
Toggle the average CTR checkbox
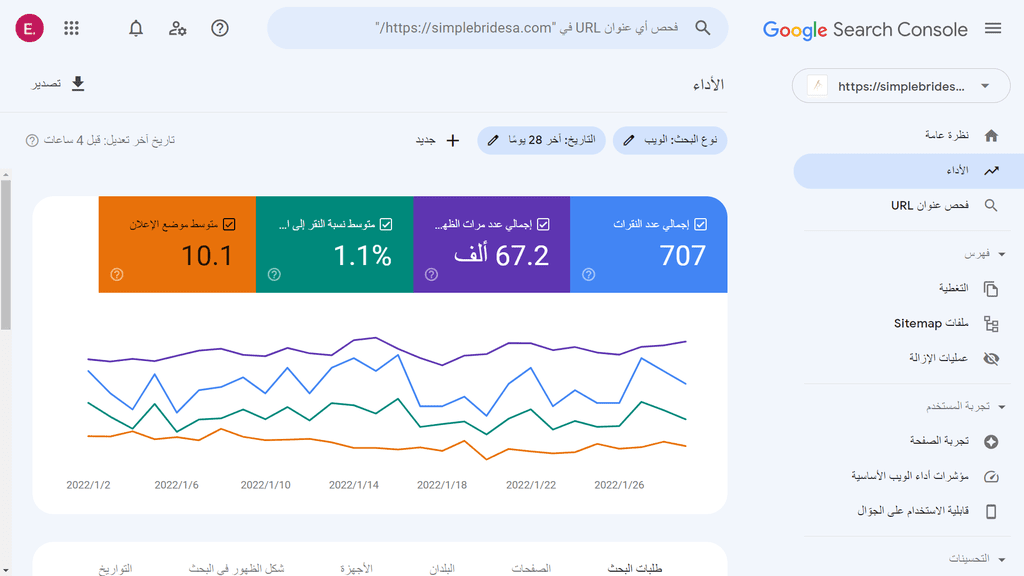[386, 224]
